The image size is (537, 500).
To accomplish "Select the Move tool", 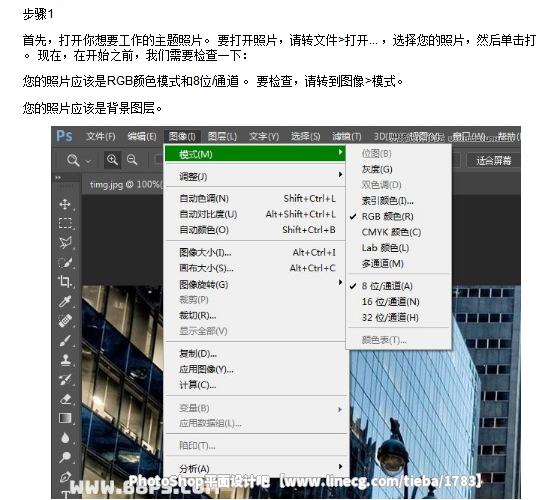I will click(x=65, y=204).
